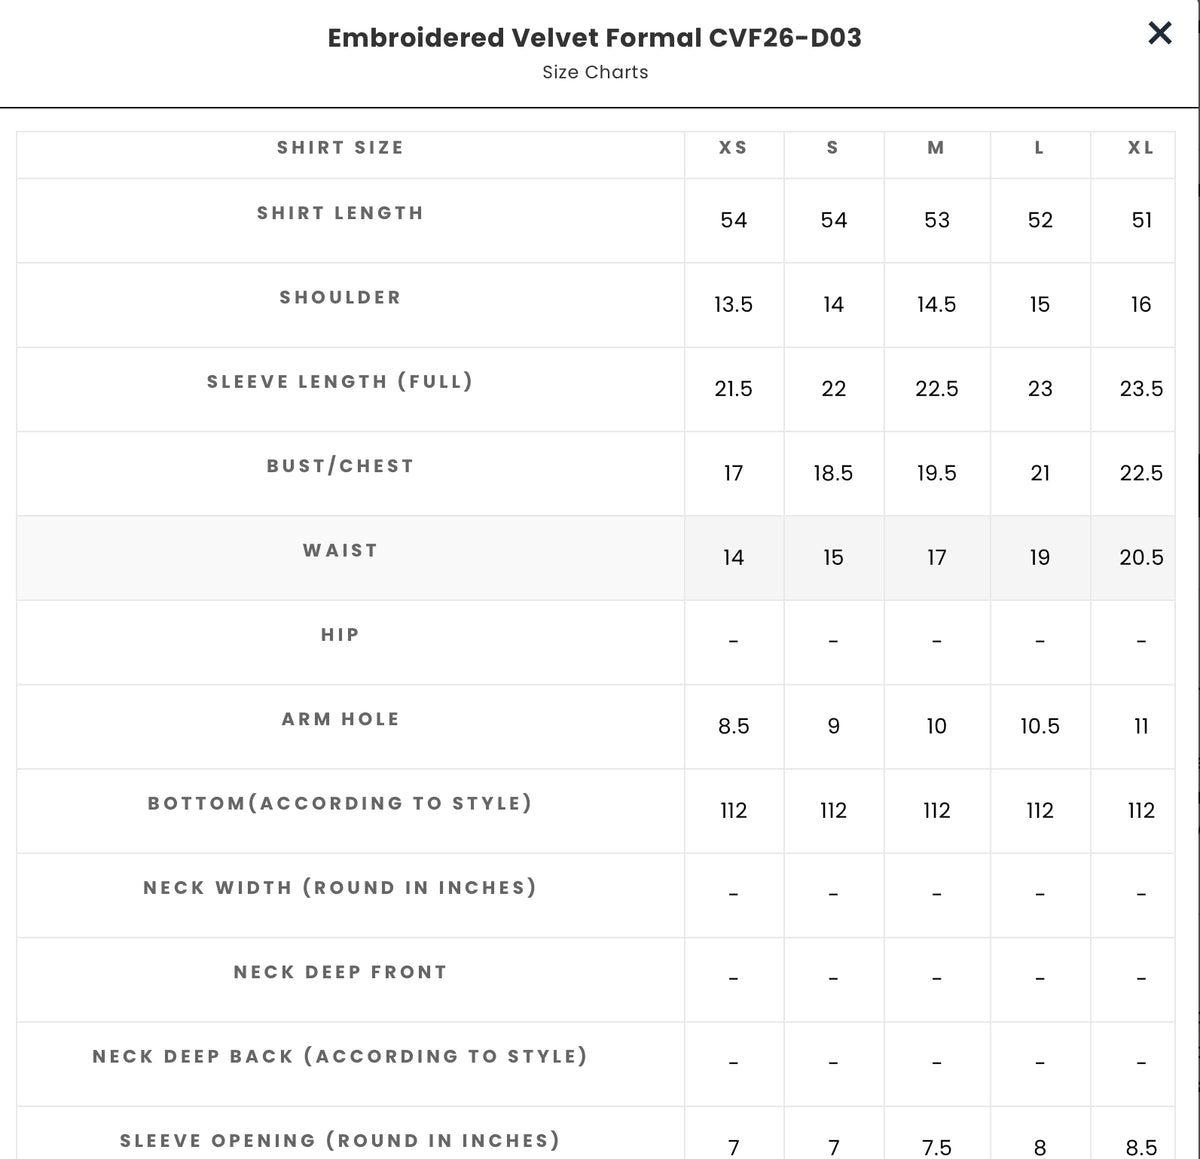Viewport: 1200px width, 1159px height.
Task: Click the Bust/Chest row label
Action: pyautogui.click(x=340, y=466)
